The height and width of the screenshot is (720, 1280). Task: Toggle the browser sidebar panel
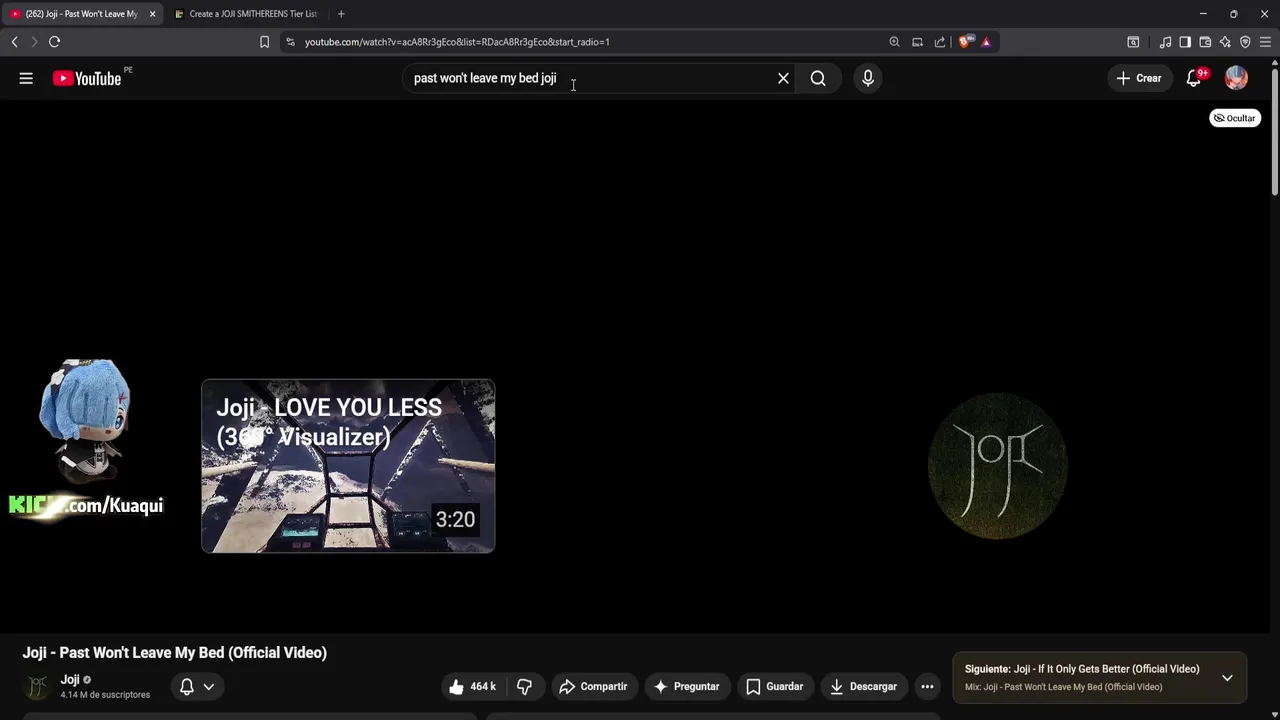[1185, 42]
